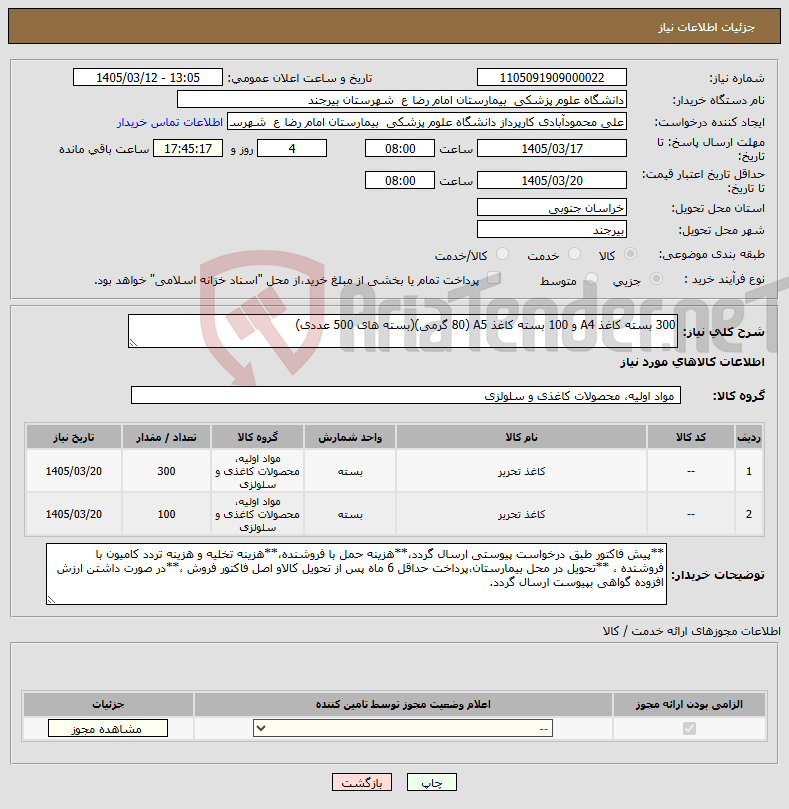The height and width of the screenshot is (809, 789).
Task: Open the اطلاعات تماس خریدار link
Action: click(x=170, y=122)
